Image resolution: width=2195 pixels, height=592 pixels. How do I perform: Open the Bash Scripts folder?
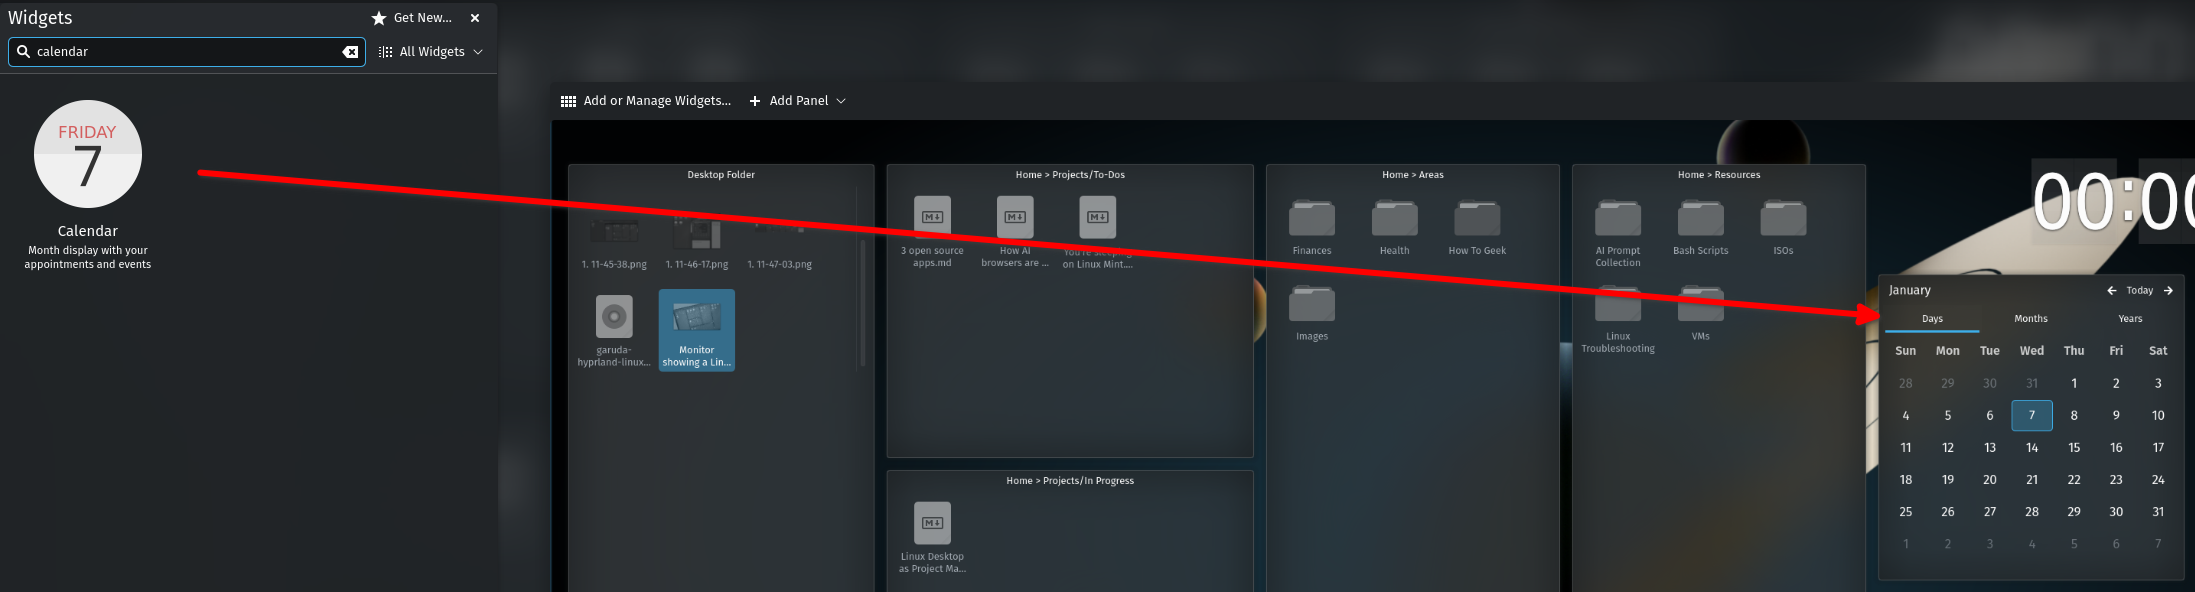click(1700, 228)
